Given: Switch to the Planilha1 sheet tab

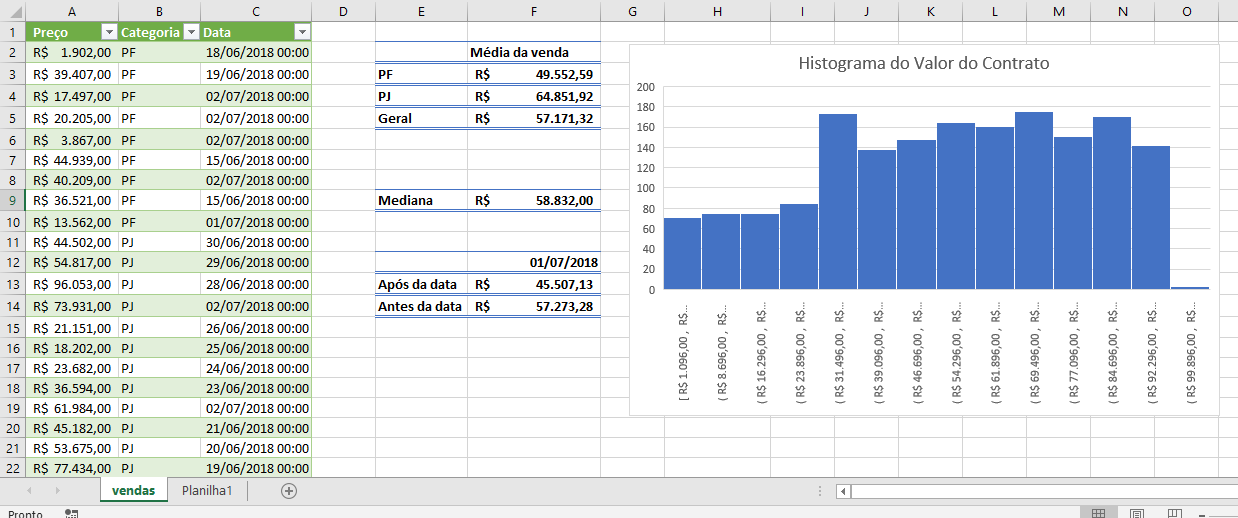Looking at the screenshot, I should [x=207, y=491].
